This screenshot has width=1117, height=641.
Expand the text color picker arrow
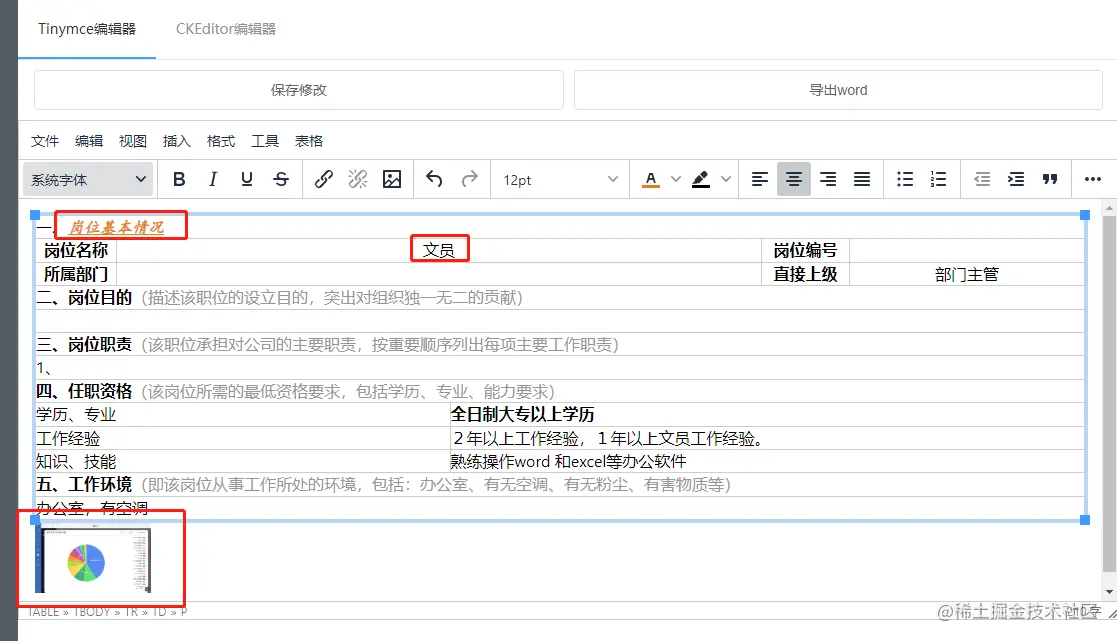674,179
